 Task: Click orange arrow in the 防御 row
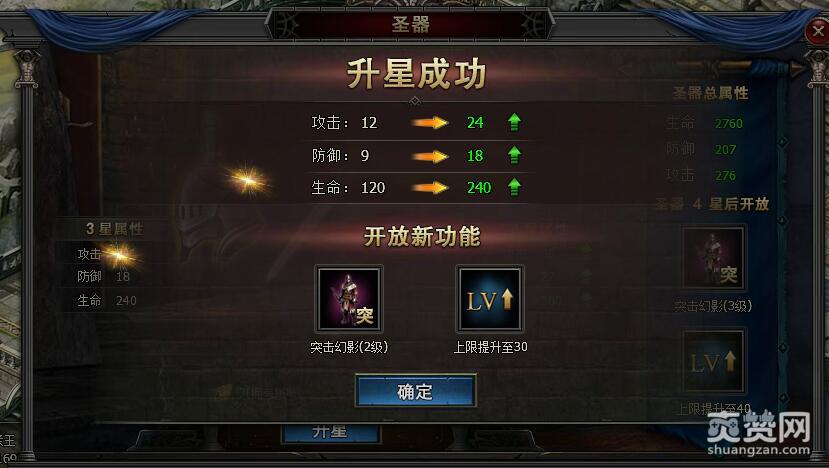(x=430, y=156)
